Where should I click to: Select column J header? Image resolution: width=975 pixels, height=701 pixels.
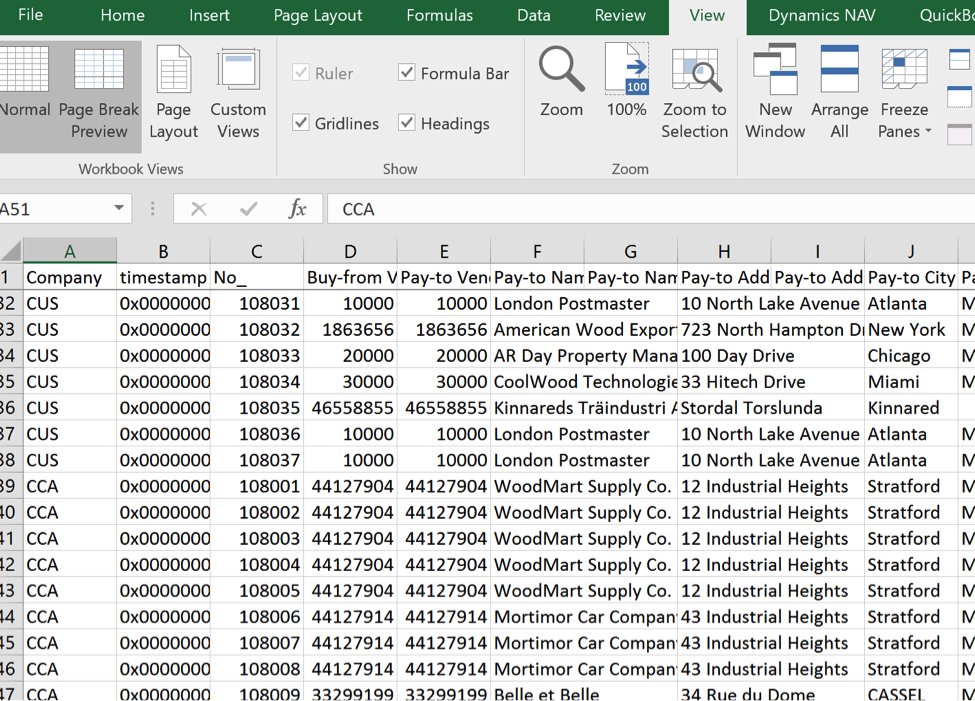(x=911, y=251)
